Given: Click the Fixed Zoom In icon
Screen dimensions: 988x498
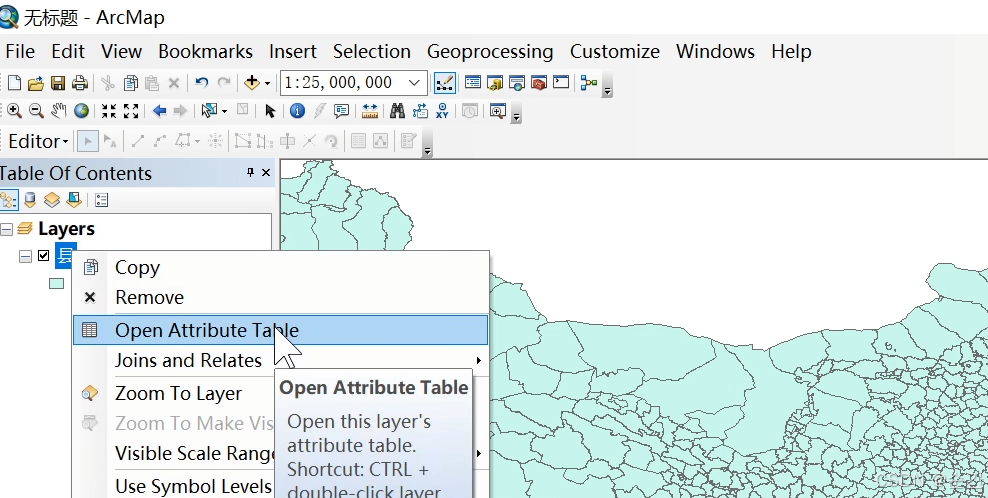Looking at the screenshot, I should pyautogui.click(x=109, y=111).
